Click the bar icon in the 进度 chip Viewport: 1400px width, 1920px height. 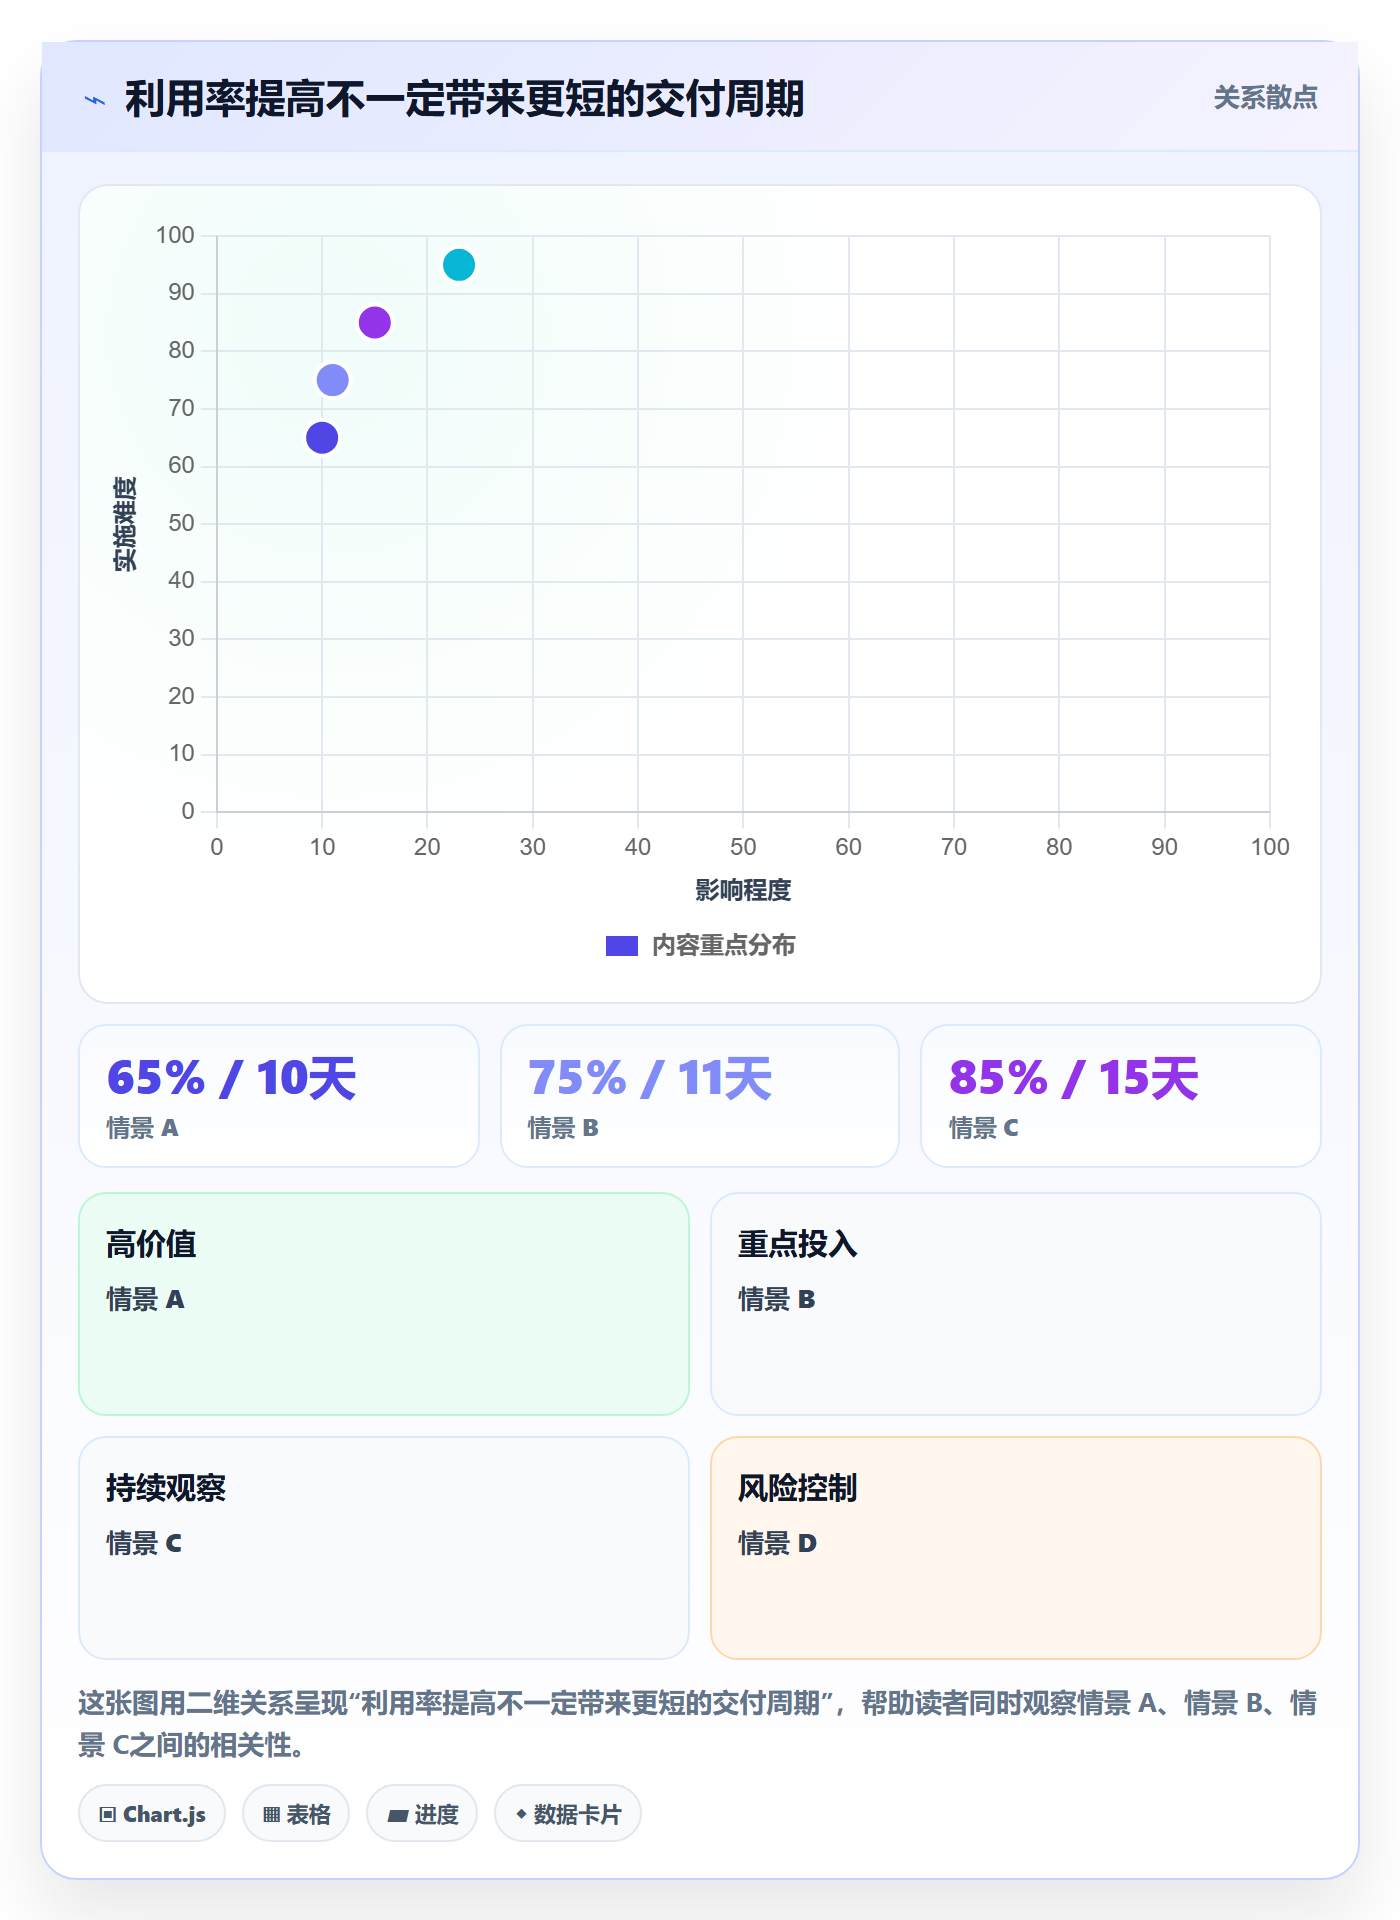pyautogui.click(x=398, y=1816)
